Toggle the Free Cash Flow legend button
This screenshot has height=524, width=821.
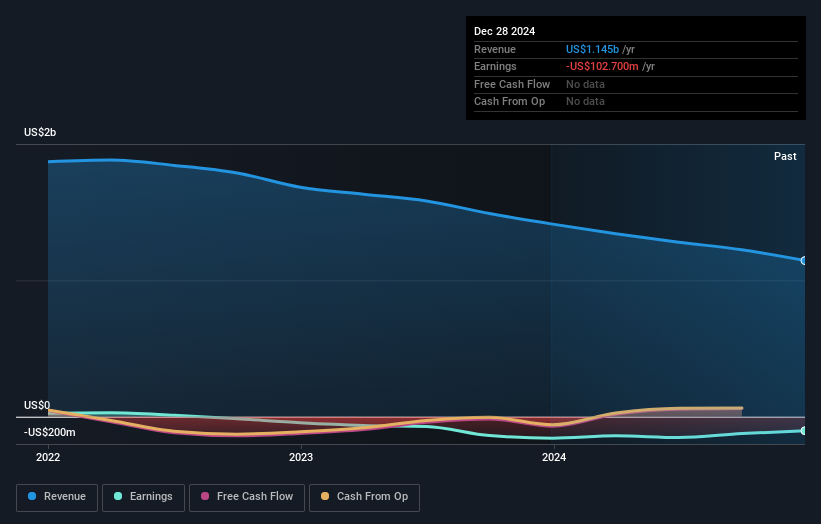tap(247, 497)
